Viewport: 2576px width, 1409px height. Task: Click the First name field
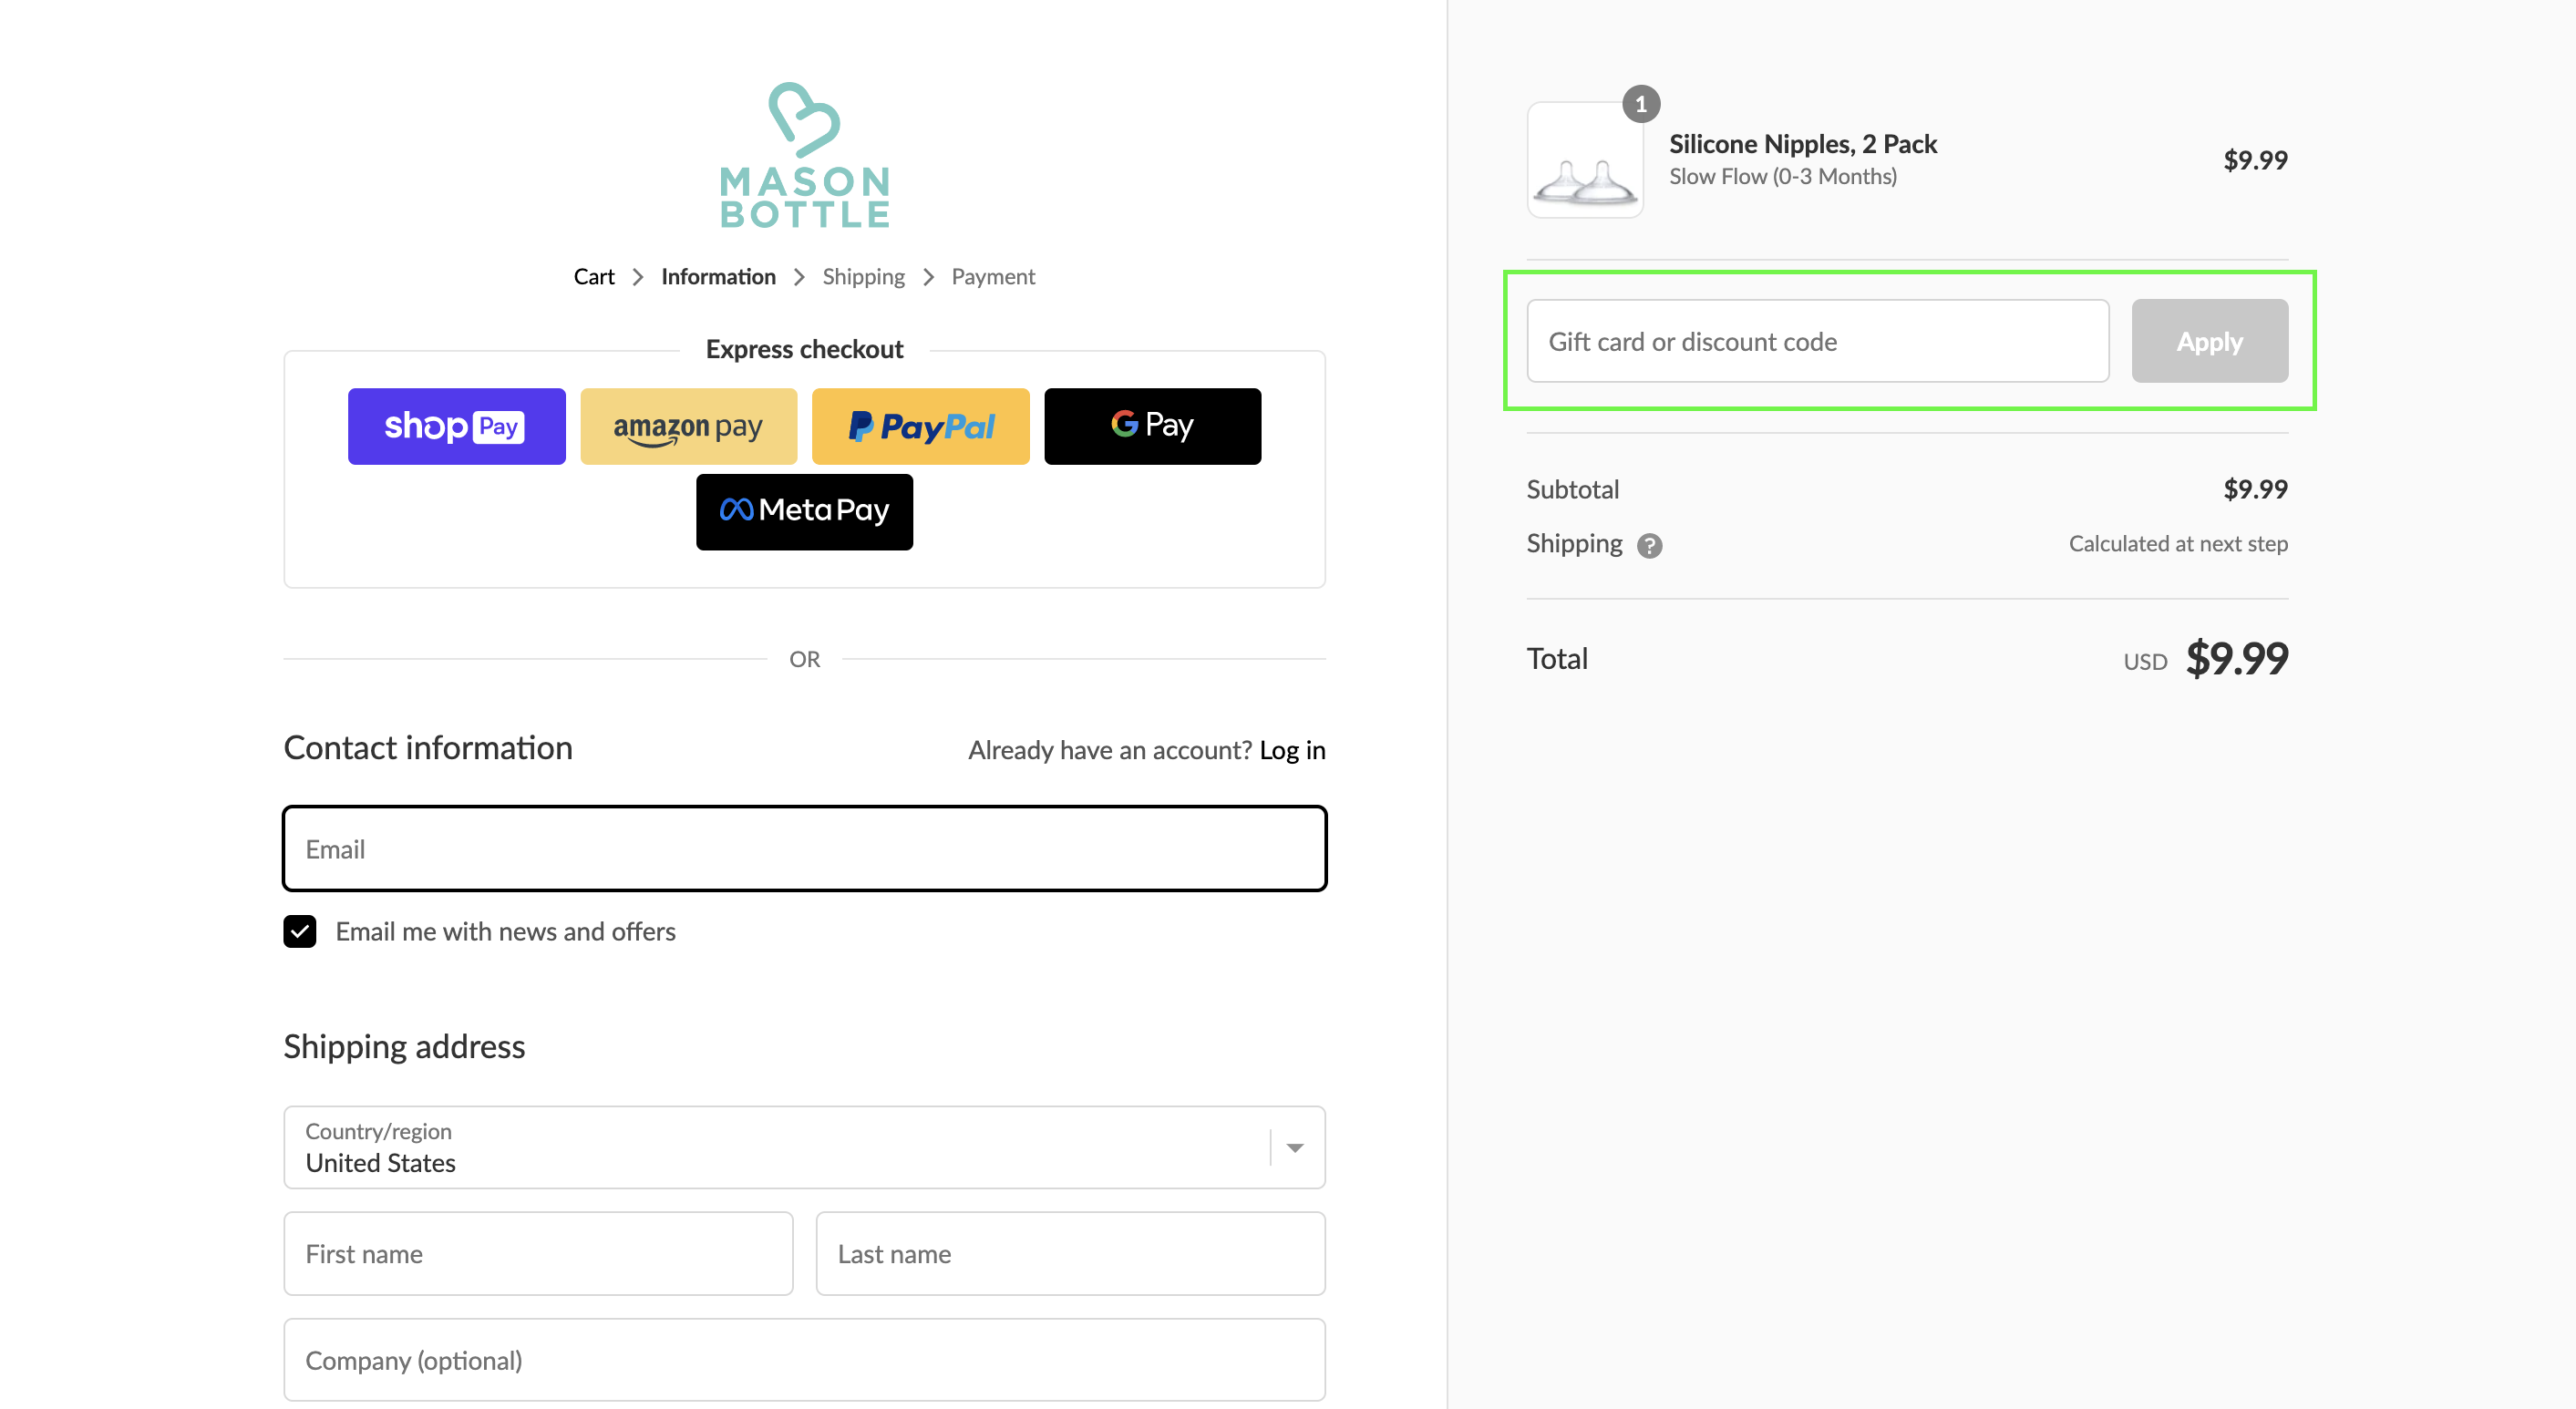538,1253
